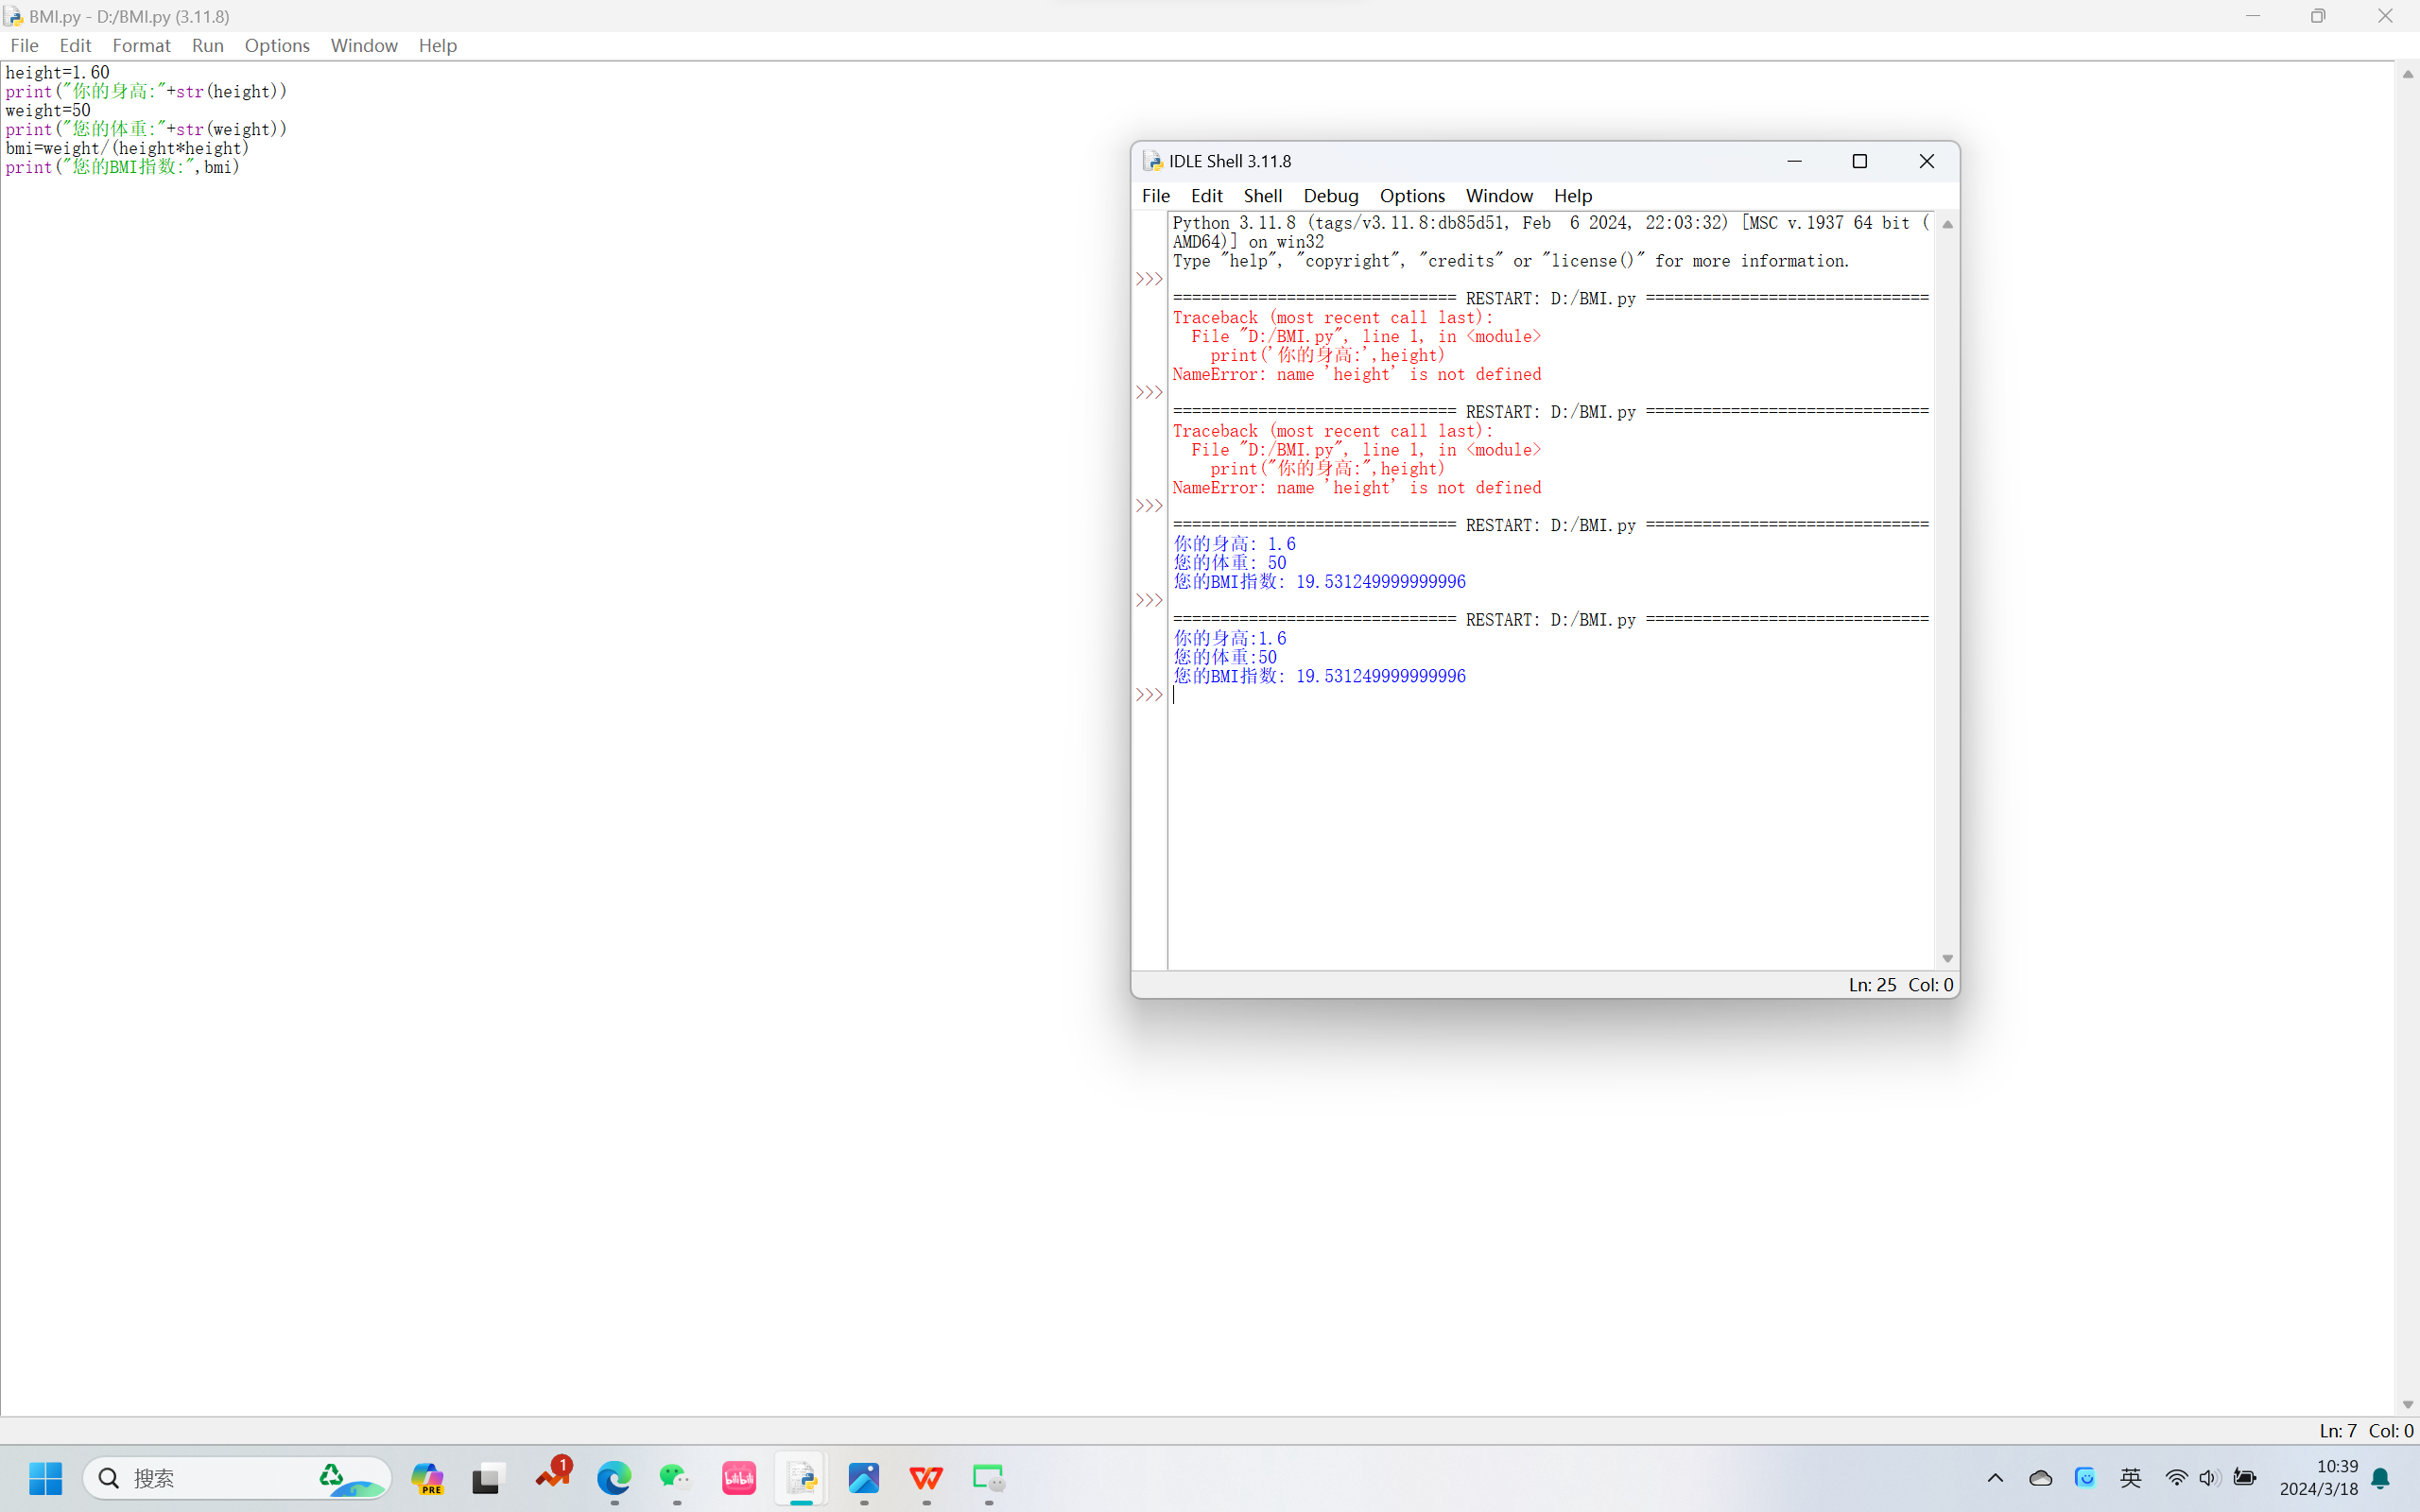Image resolution: width=2420 pixels, height=1512 pixels.
Task: Click the Python IDLE taskbar icon
Action: tap(801, 1477)
